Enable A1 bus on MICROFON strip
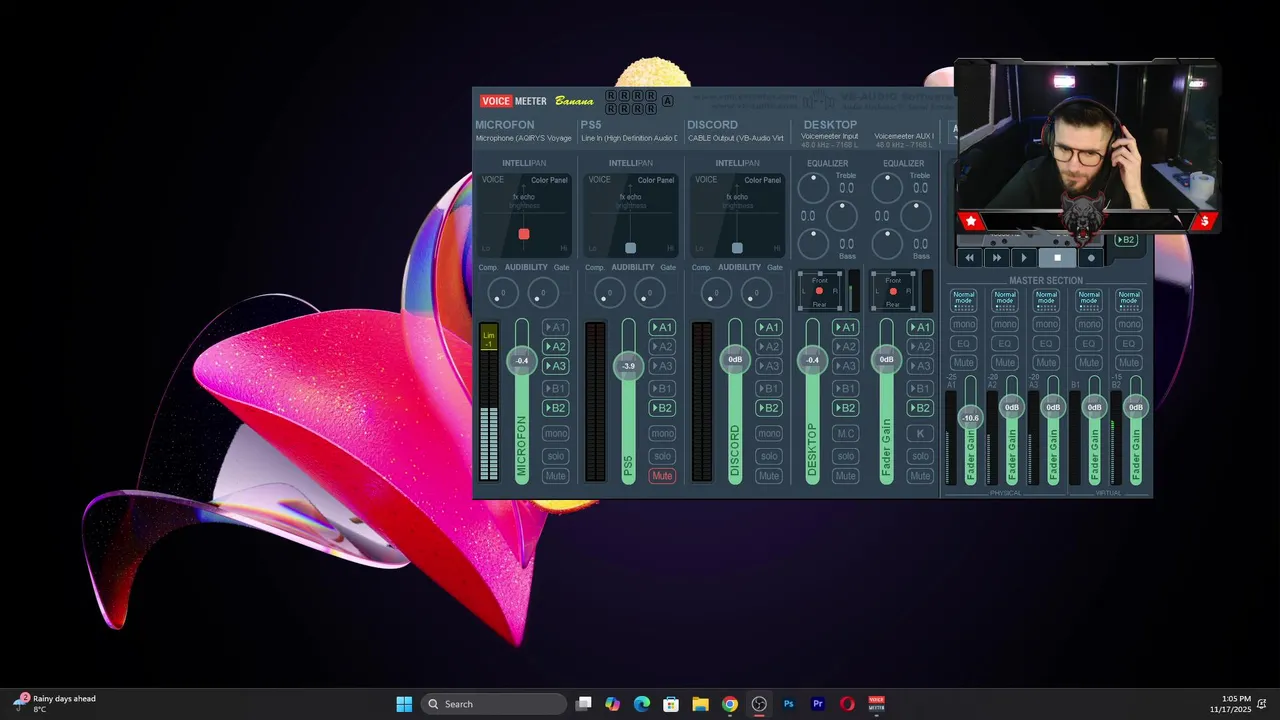Viewport: 1280px width, 720px height. click(555, 327)
